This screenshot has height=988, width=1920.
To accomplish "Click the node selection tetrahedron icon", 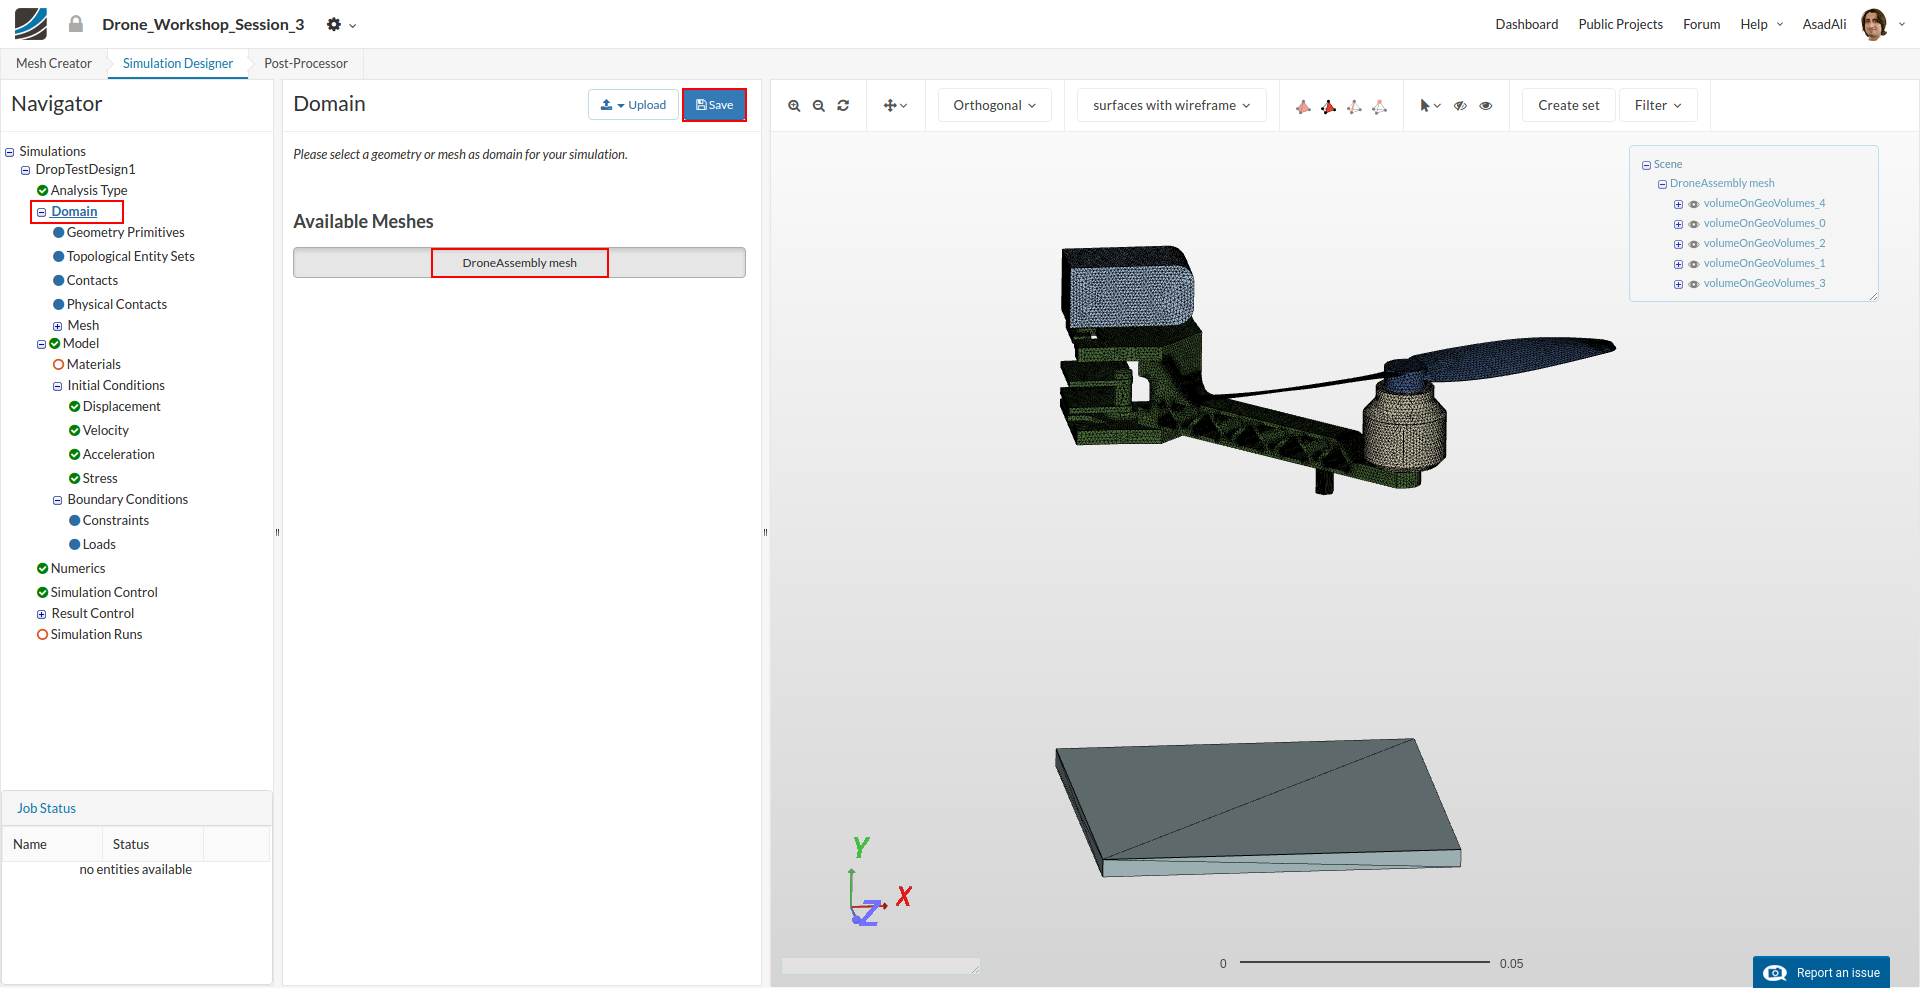I will pyautogui.click(x=1379, y=106).
